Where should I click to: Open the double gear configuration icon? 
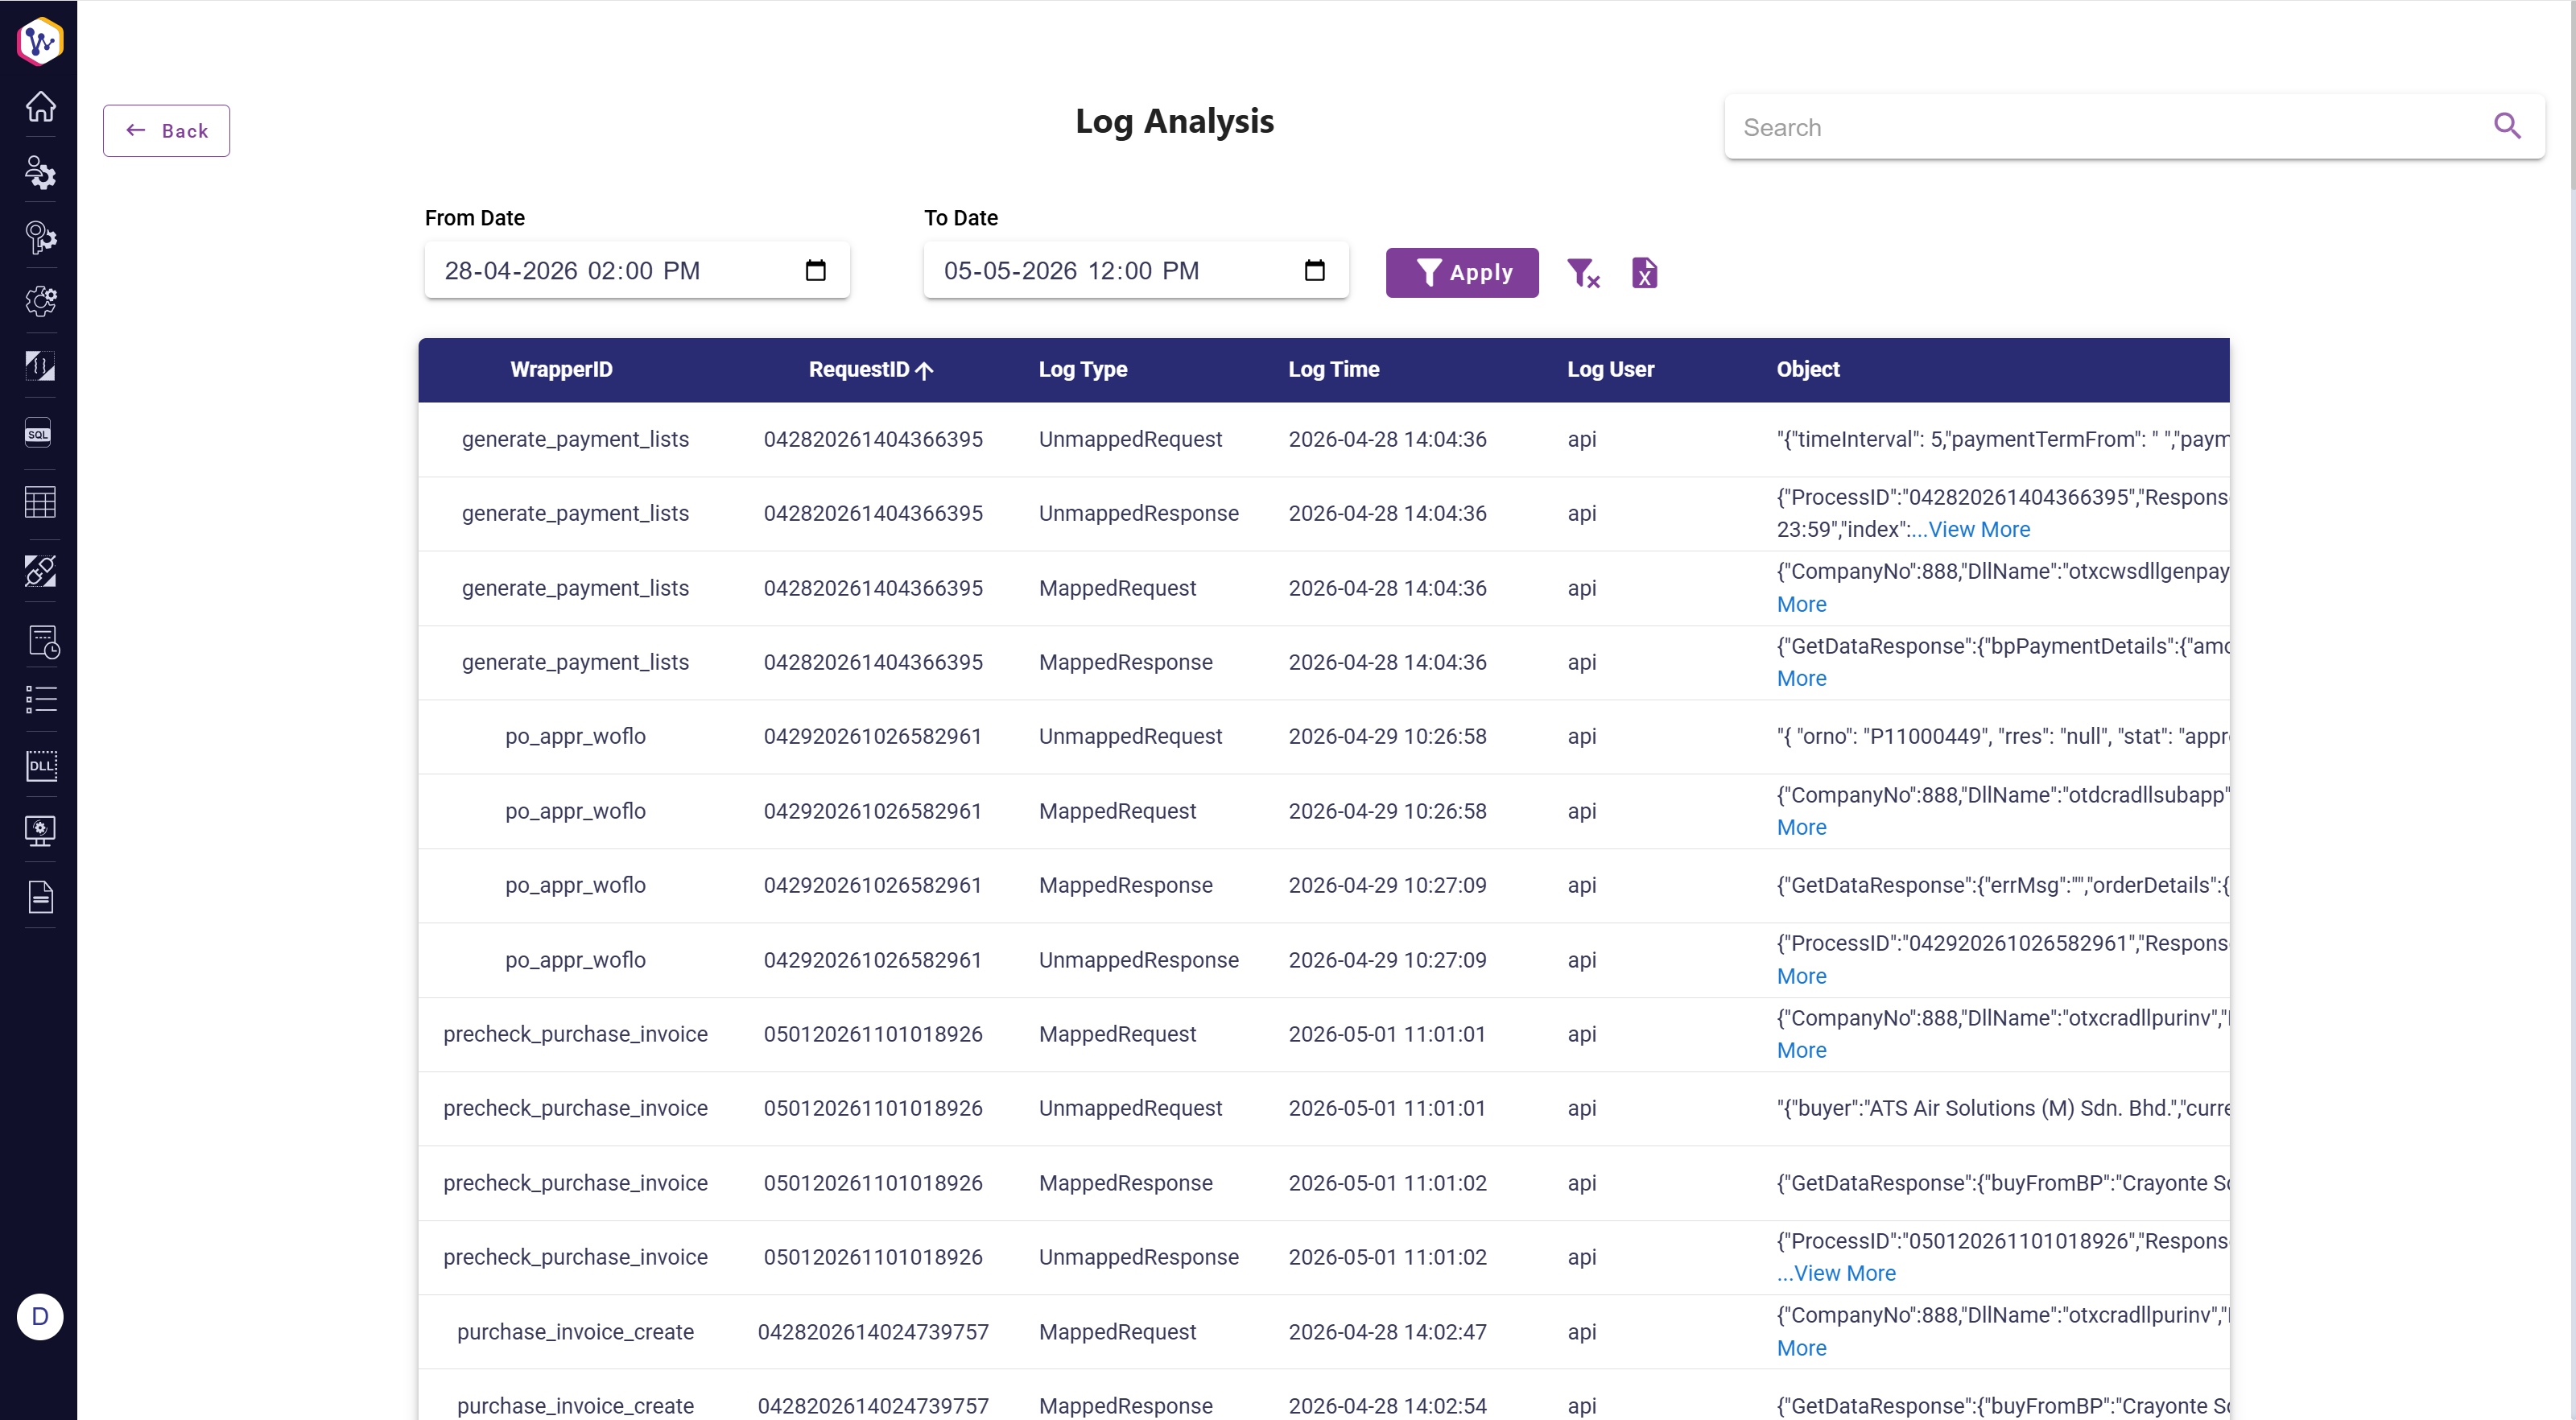[40, 301]
